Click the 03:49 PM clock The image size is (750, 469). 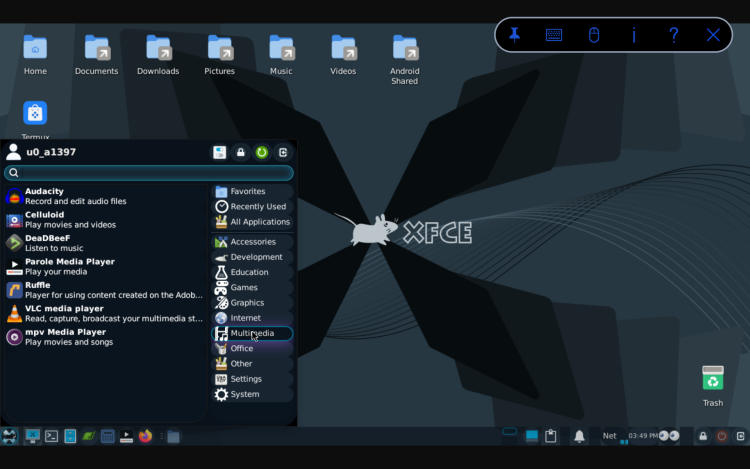point(643,436)
